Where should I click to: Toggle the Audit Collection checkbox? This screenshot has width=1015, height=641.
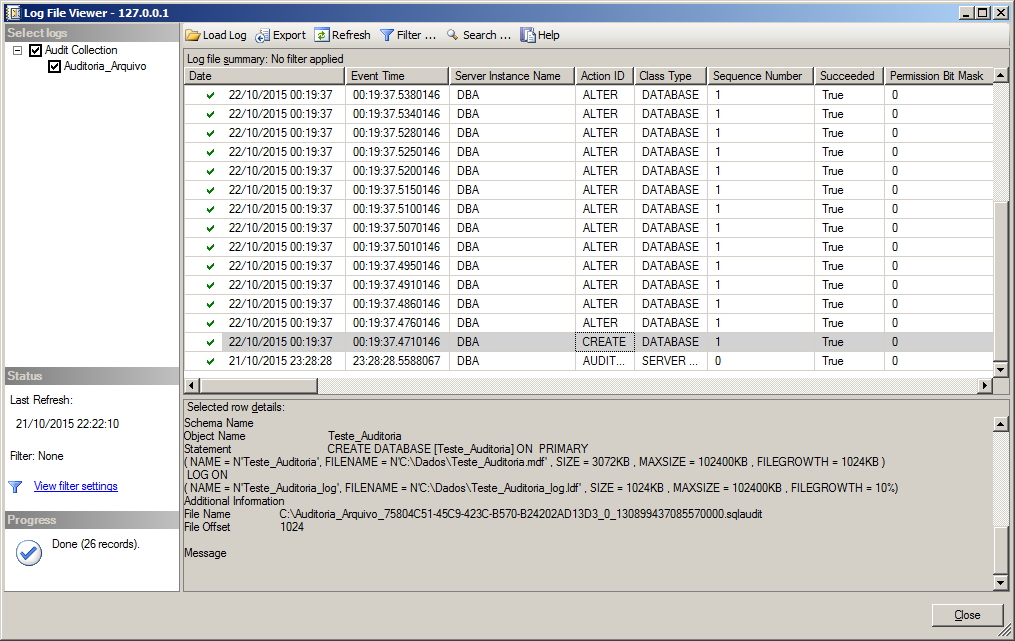(36, 50)
